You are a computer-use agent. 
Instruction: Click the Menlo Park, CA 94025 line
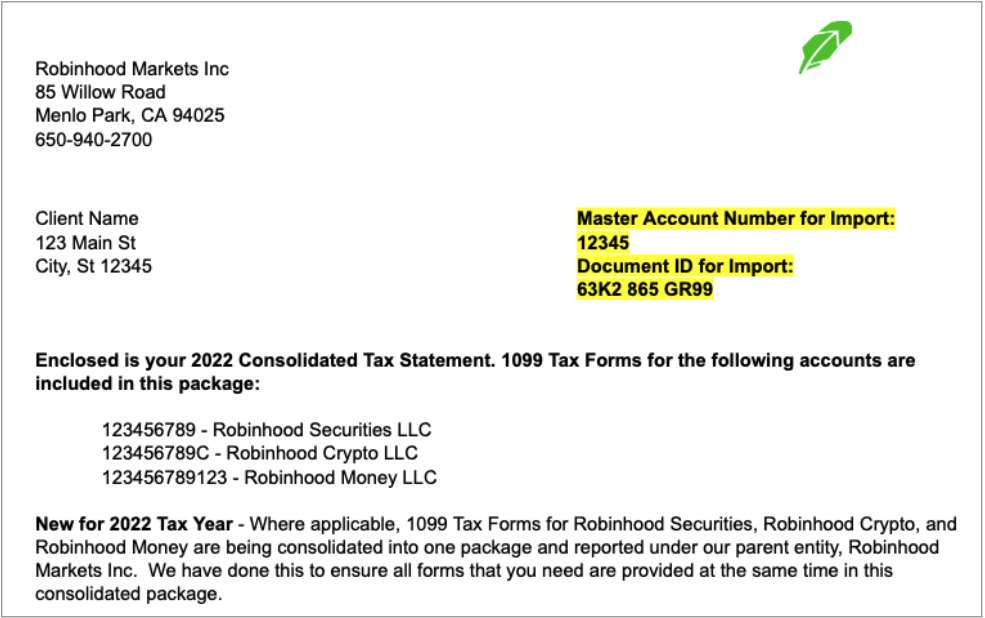point(130,116)
